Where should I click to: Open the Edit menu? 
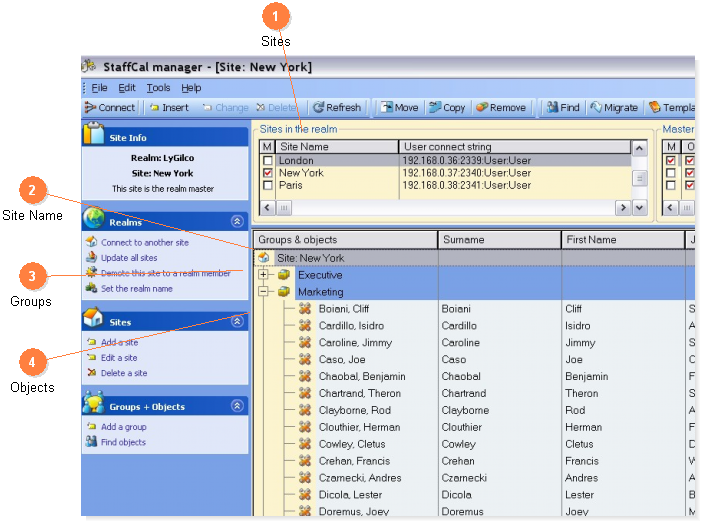pyautogui.click(x=127, y=88)
